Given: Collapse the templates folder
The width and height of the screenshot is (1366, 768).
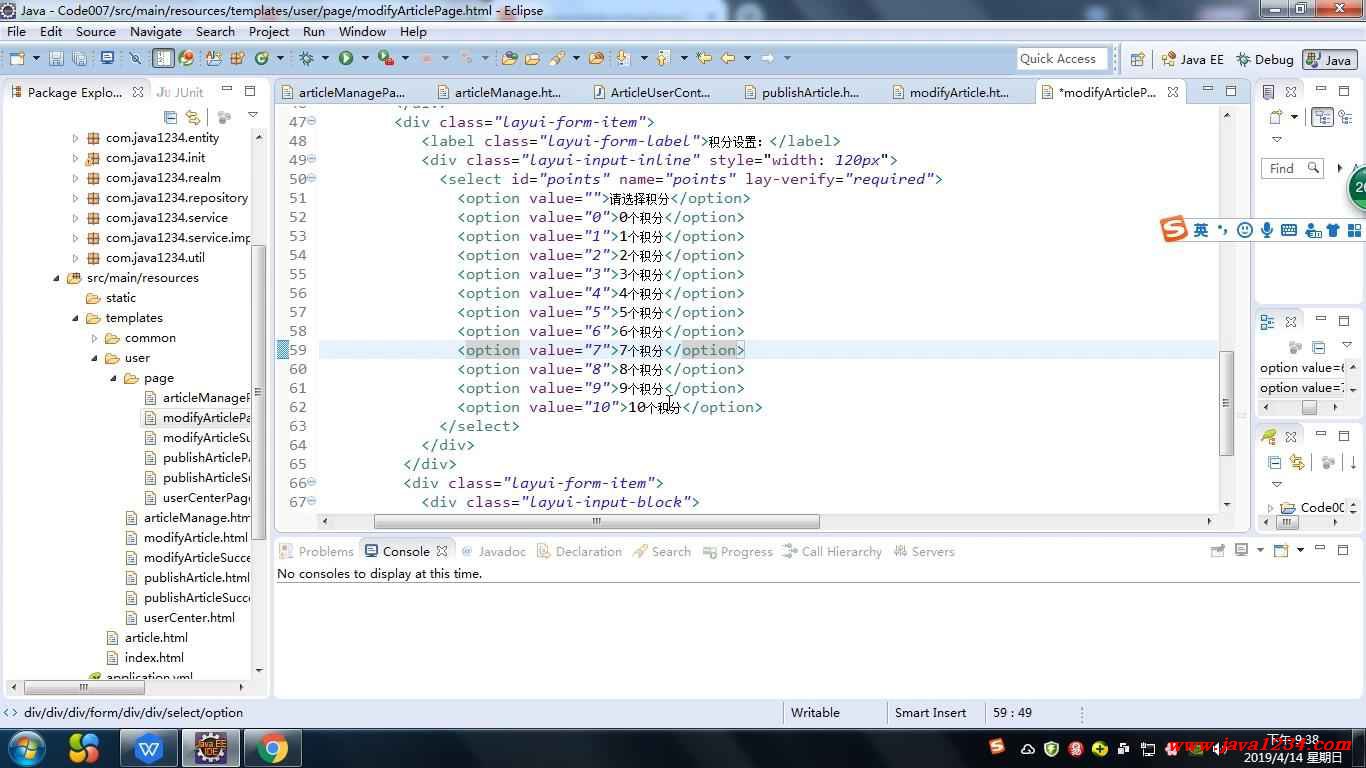Looking at the screenshot, I should tap(75, 318).
